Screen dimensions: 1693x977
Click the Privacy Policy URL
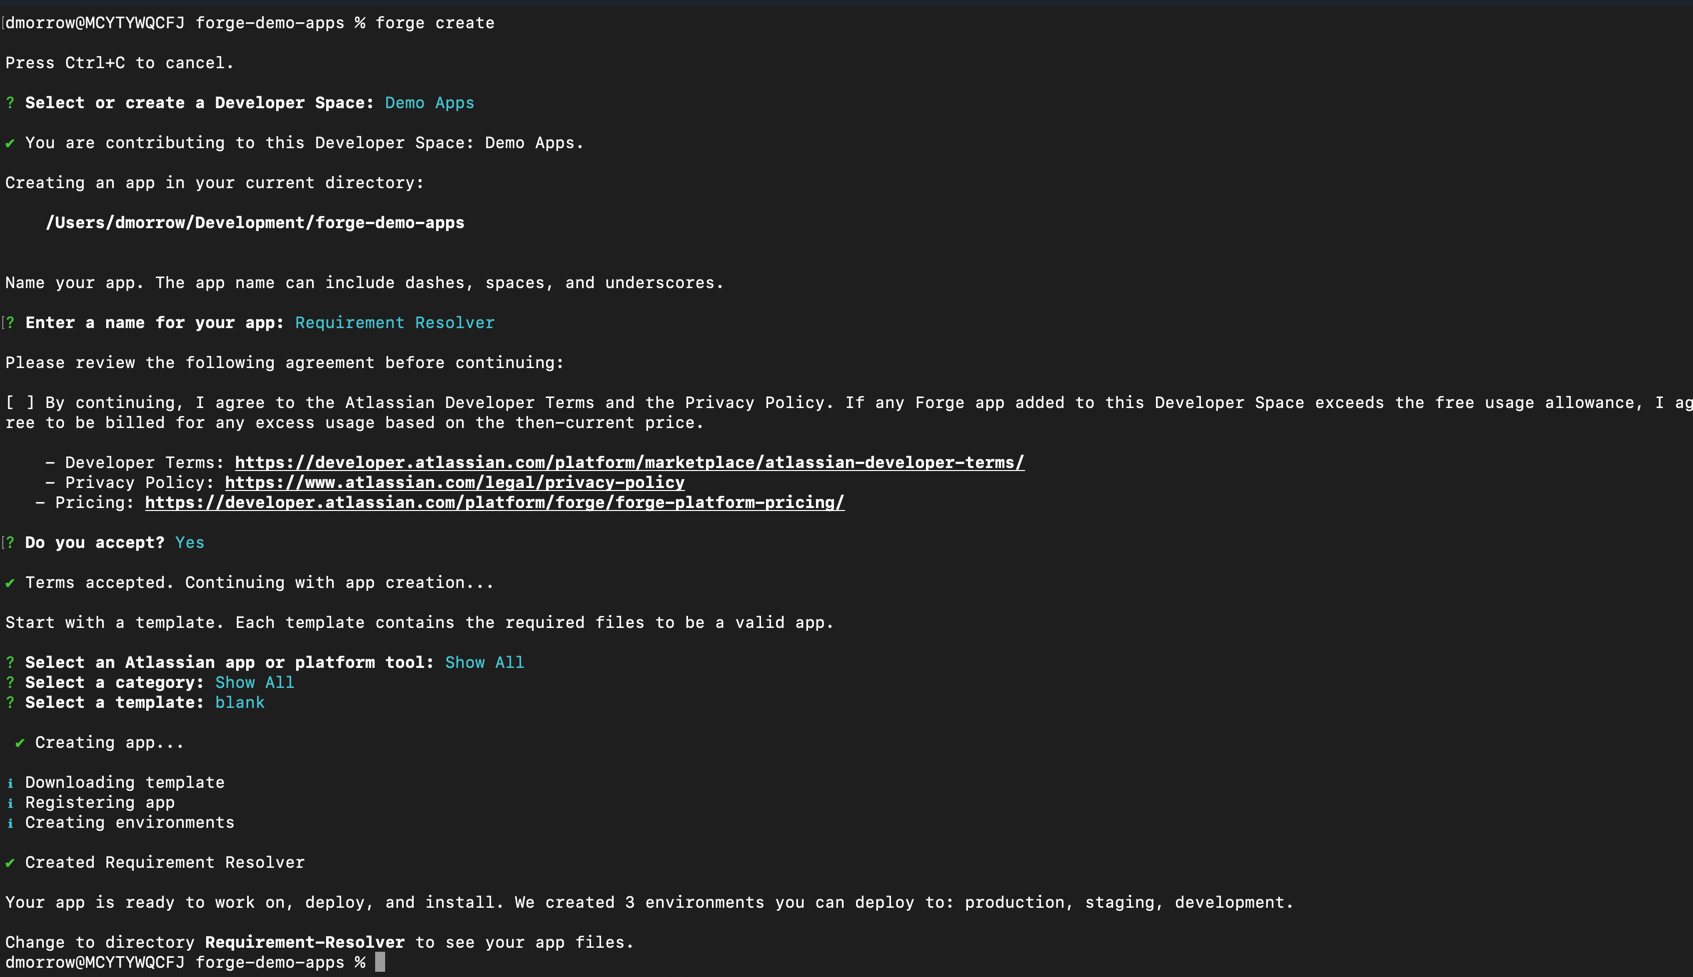pos(455,482)
